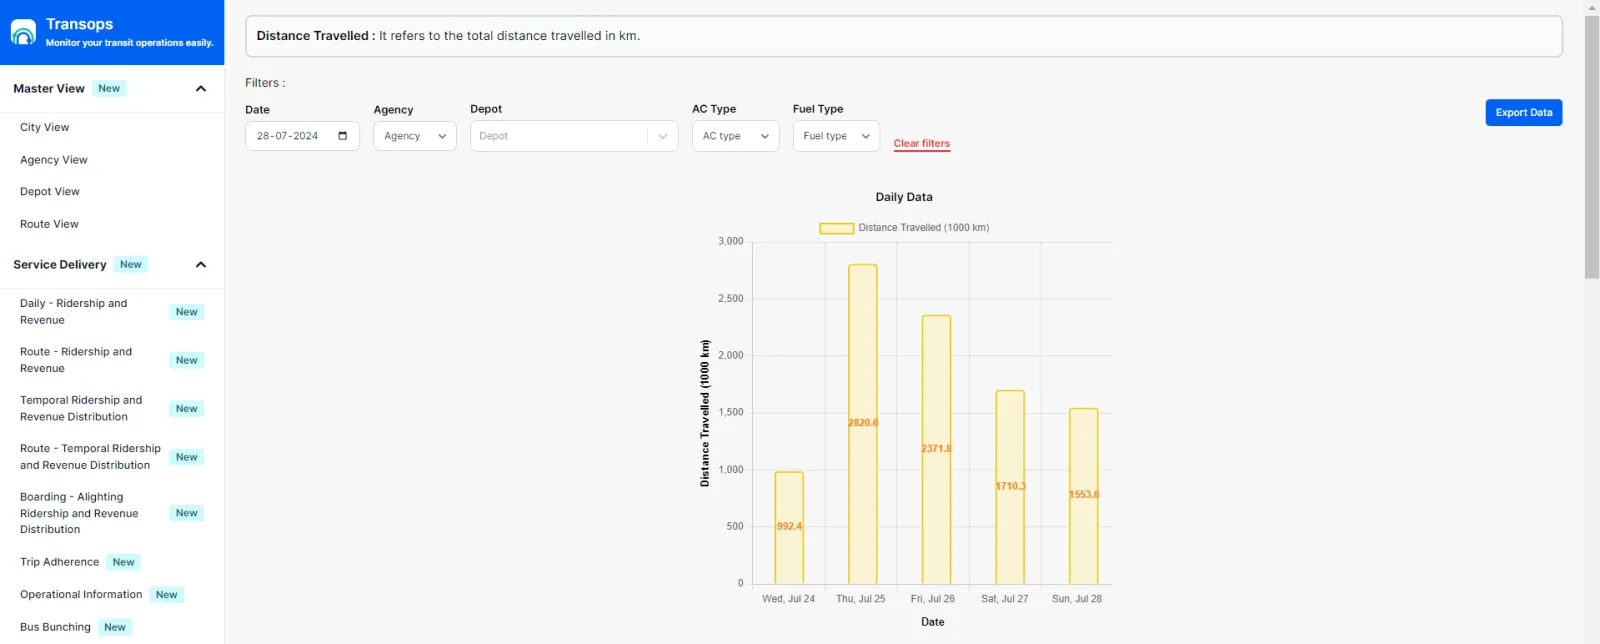Open the AC type dropdown
This screenshot has width=1600, height=644.
[x=736, y=136]
